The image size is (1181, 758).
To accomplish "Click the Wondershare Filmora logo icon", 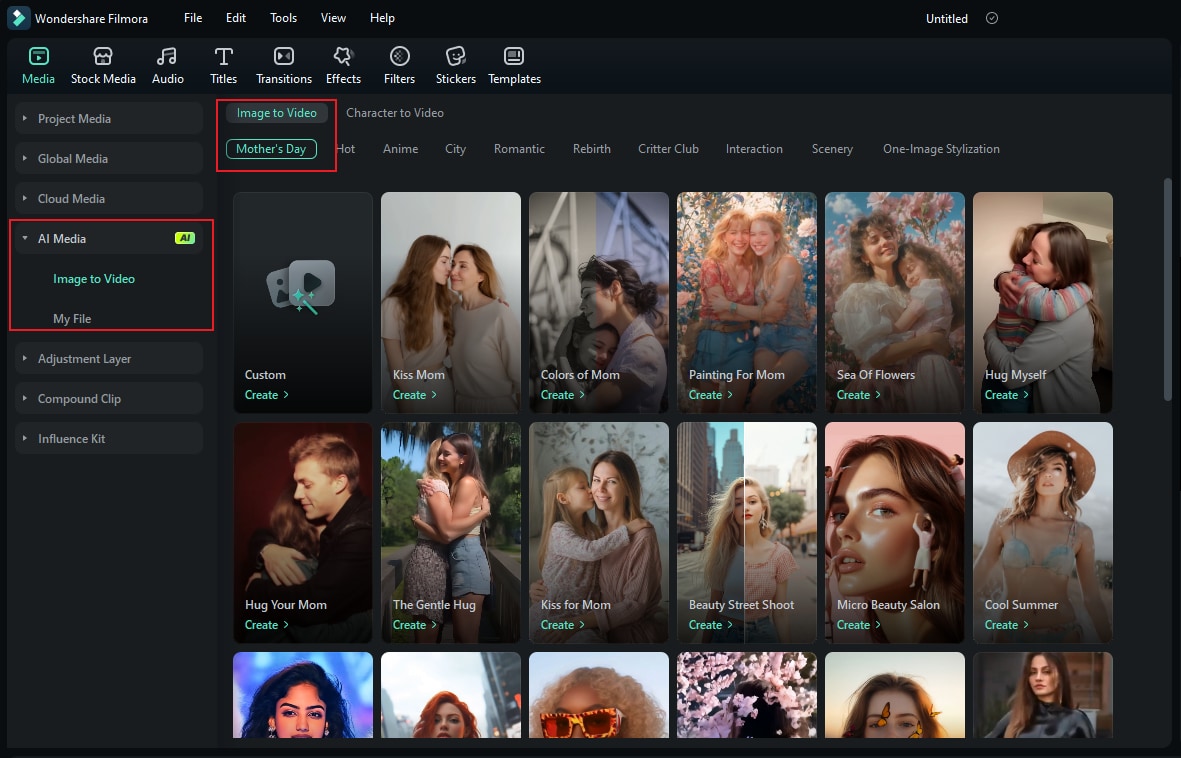I will [x=18, y=18].
